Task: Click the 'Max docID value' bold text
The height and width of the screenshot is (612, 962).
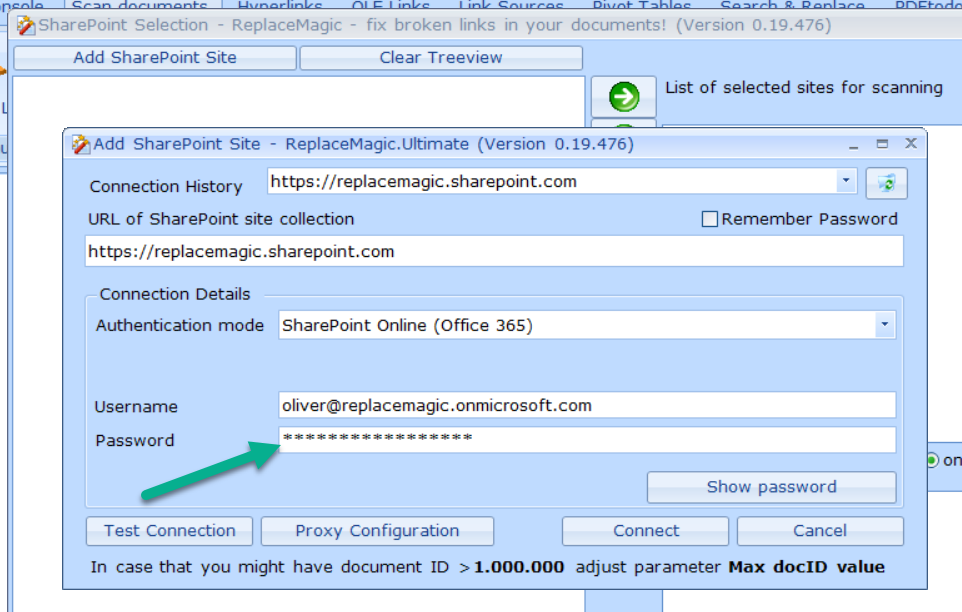Action: pyautogui.click(x=806, y=567)
